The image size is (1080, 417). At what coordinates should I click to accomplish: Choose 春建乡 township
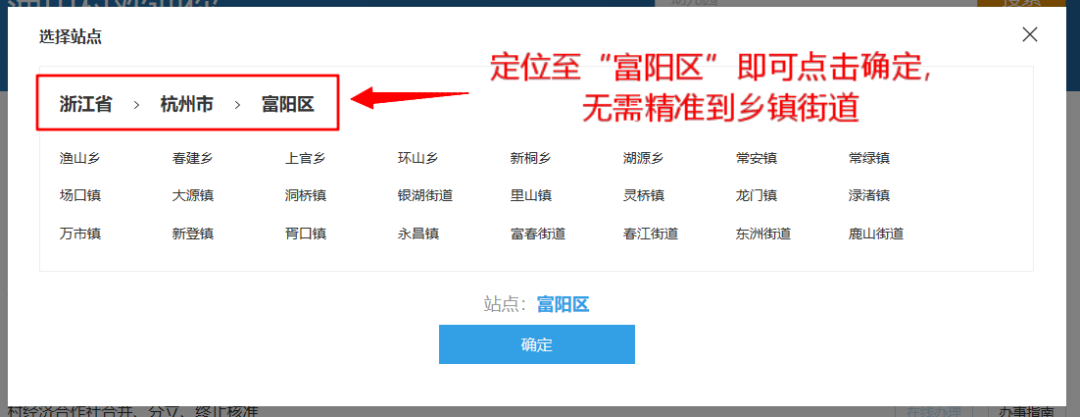pos(192,159)
